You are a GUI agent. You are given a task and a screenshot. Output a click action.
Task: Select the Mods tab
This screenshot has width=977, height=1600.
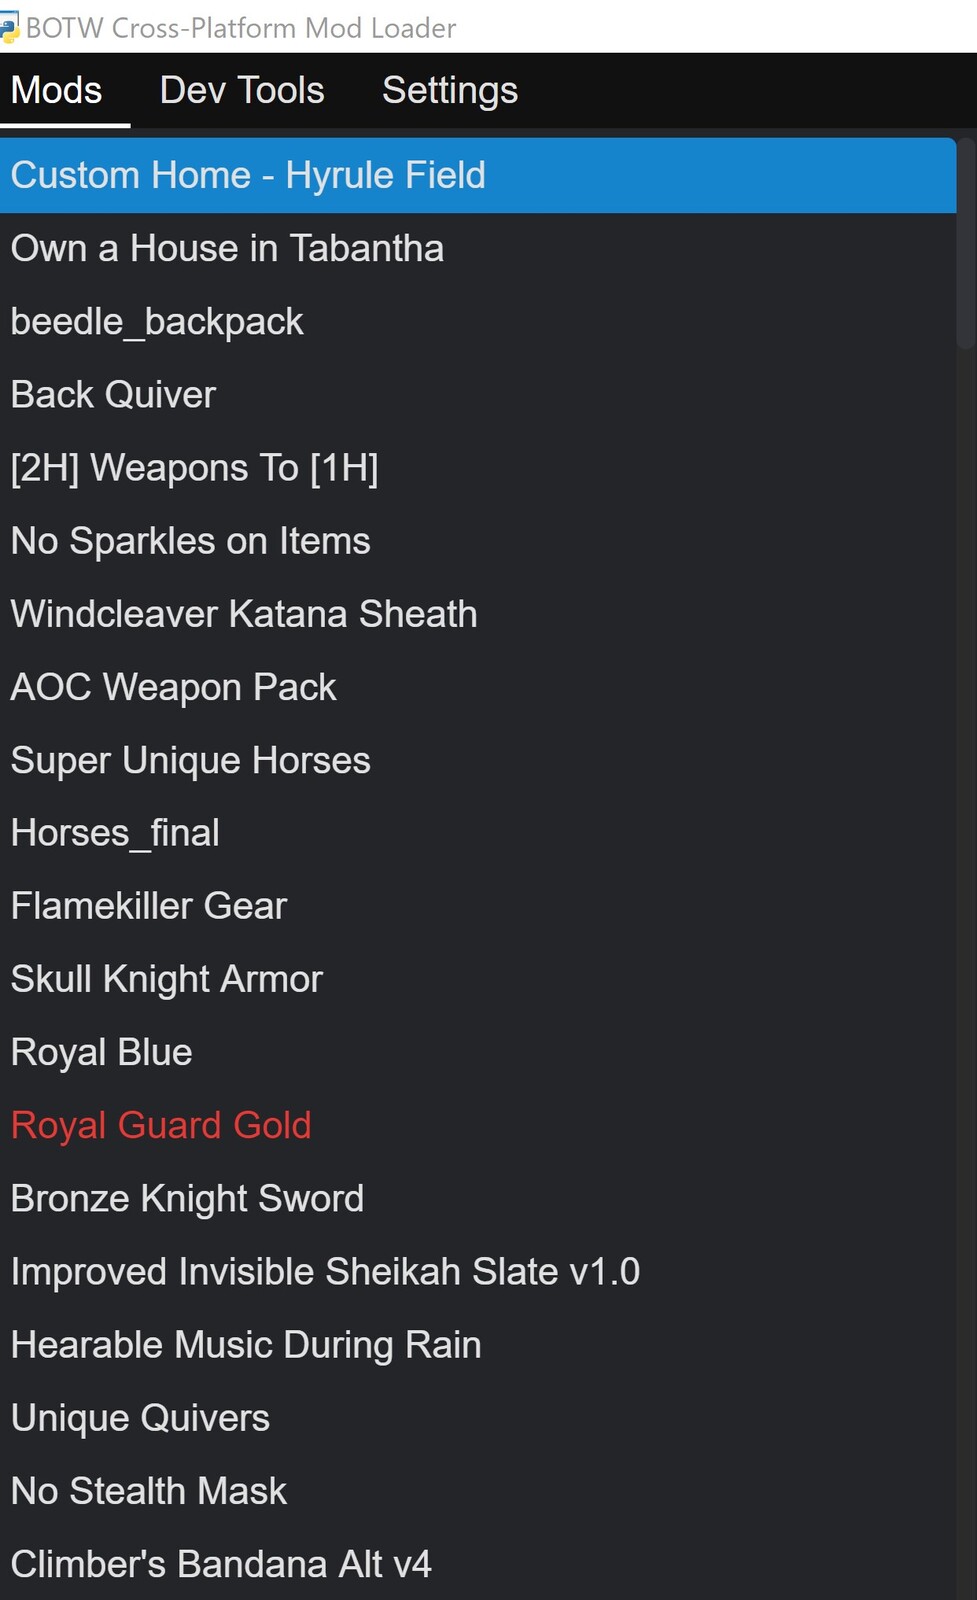click(57, 91)
